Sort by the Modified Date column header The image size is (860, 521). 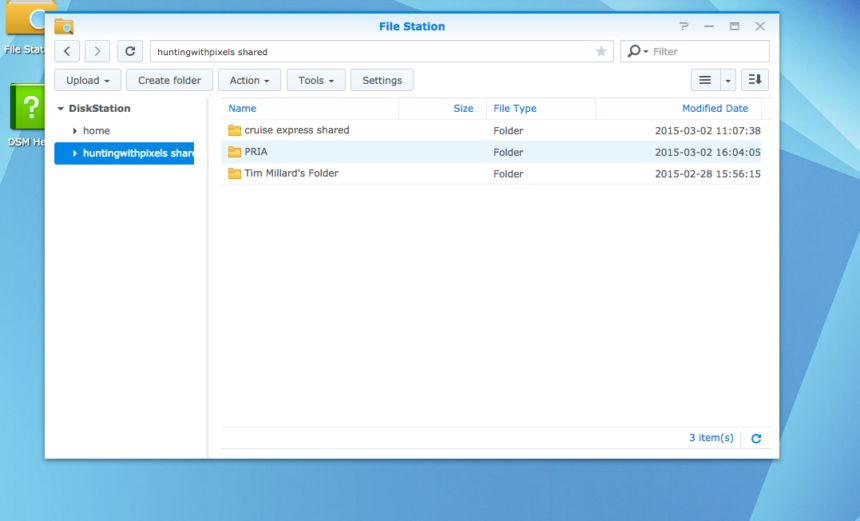point(714,108)
